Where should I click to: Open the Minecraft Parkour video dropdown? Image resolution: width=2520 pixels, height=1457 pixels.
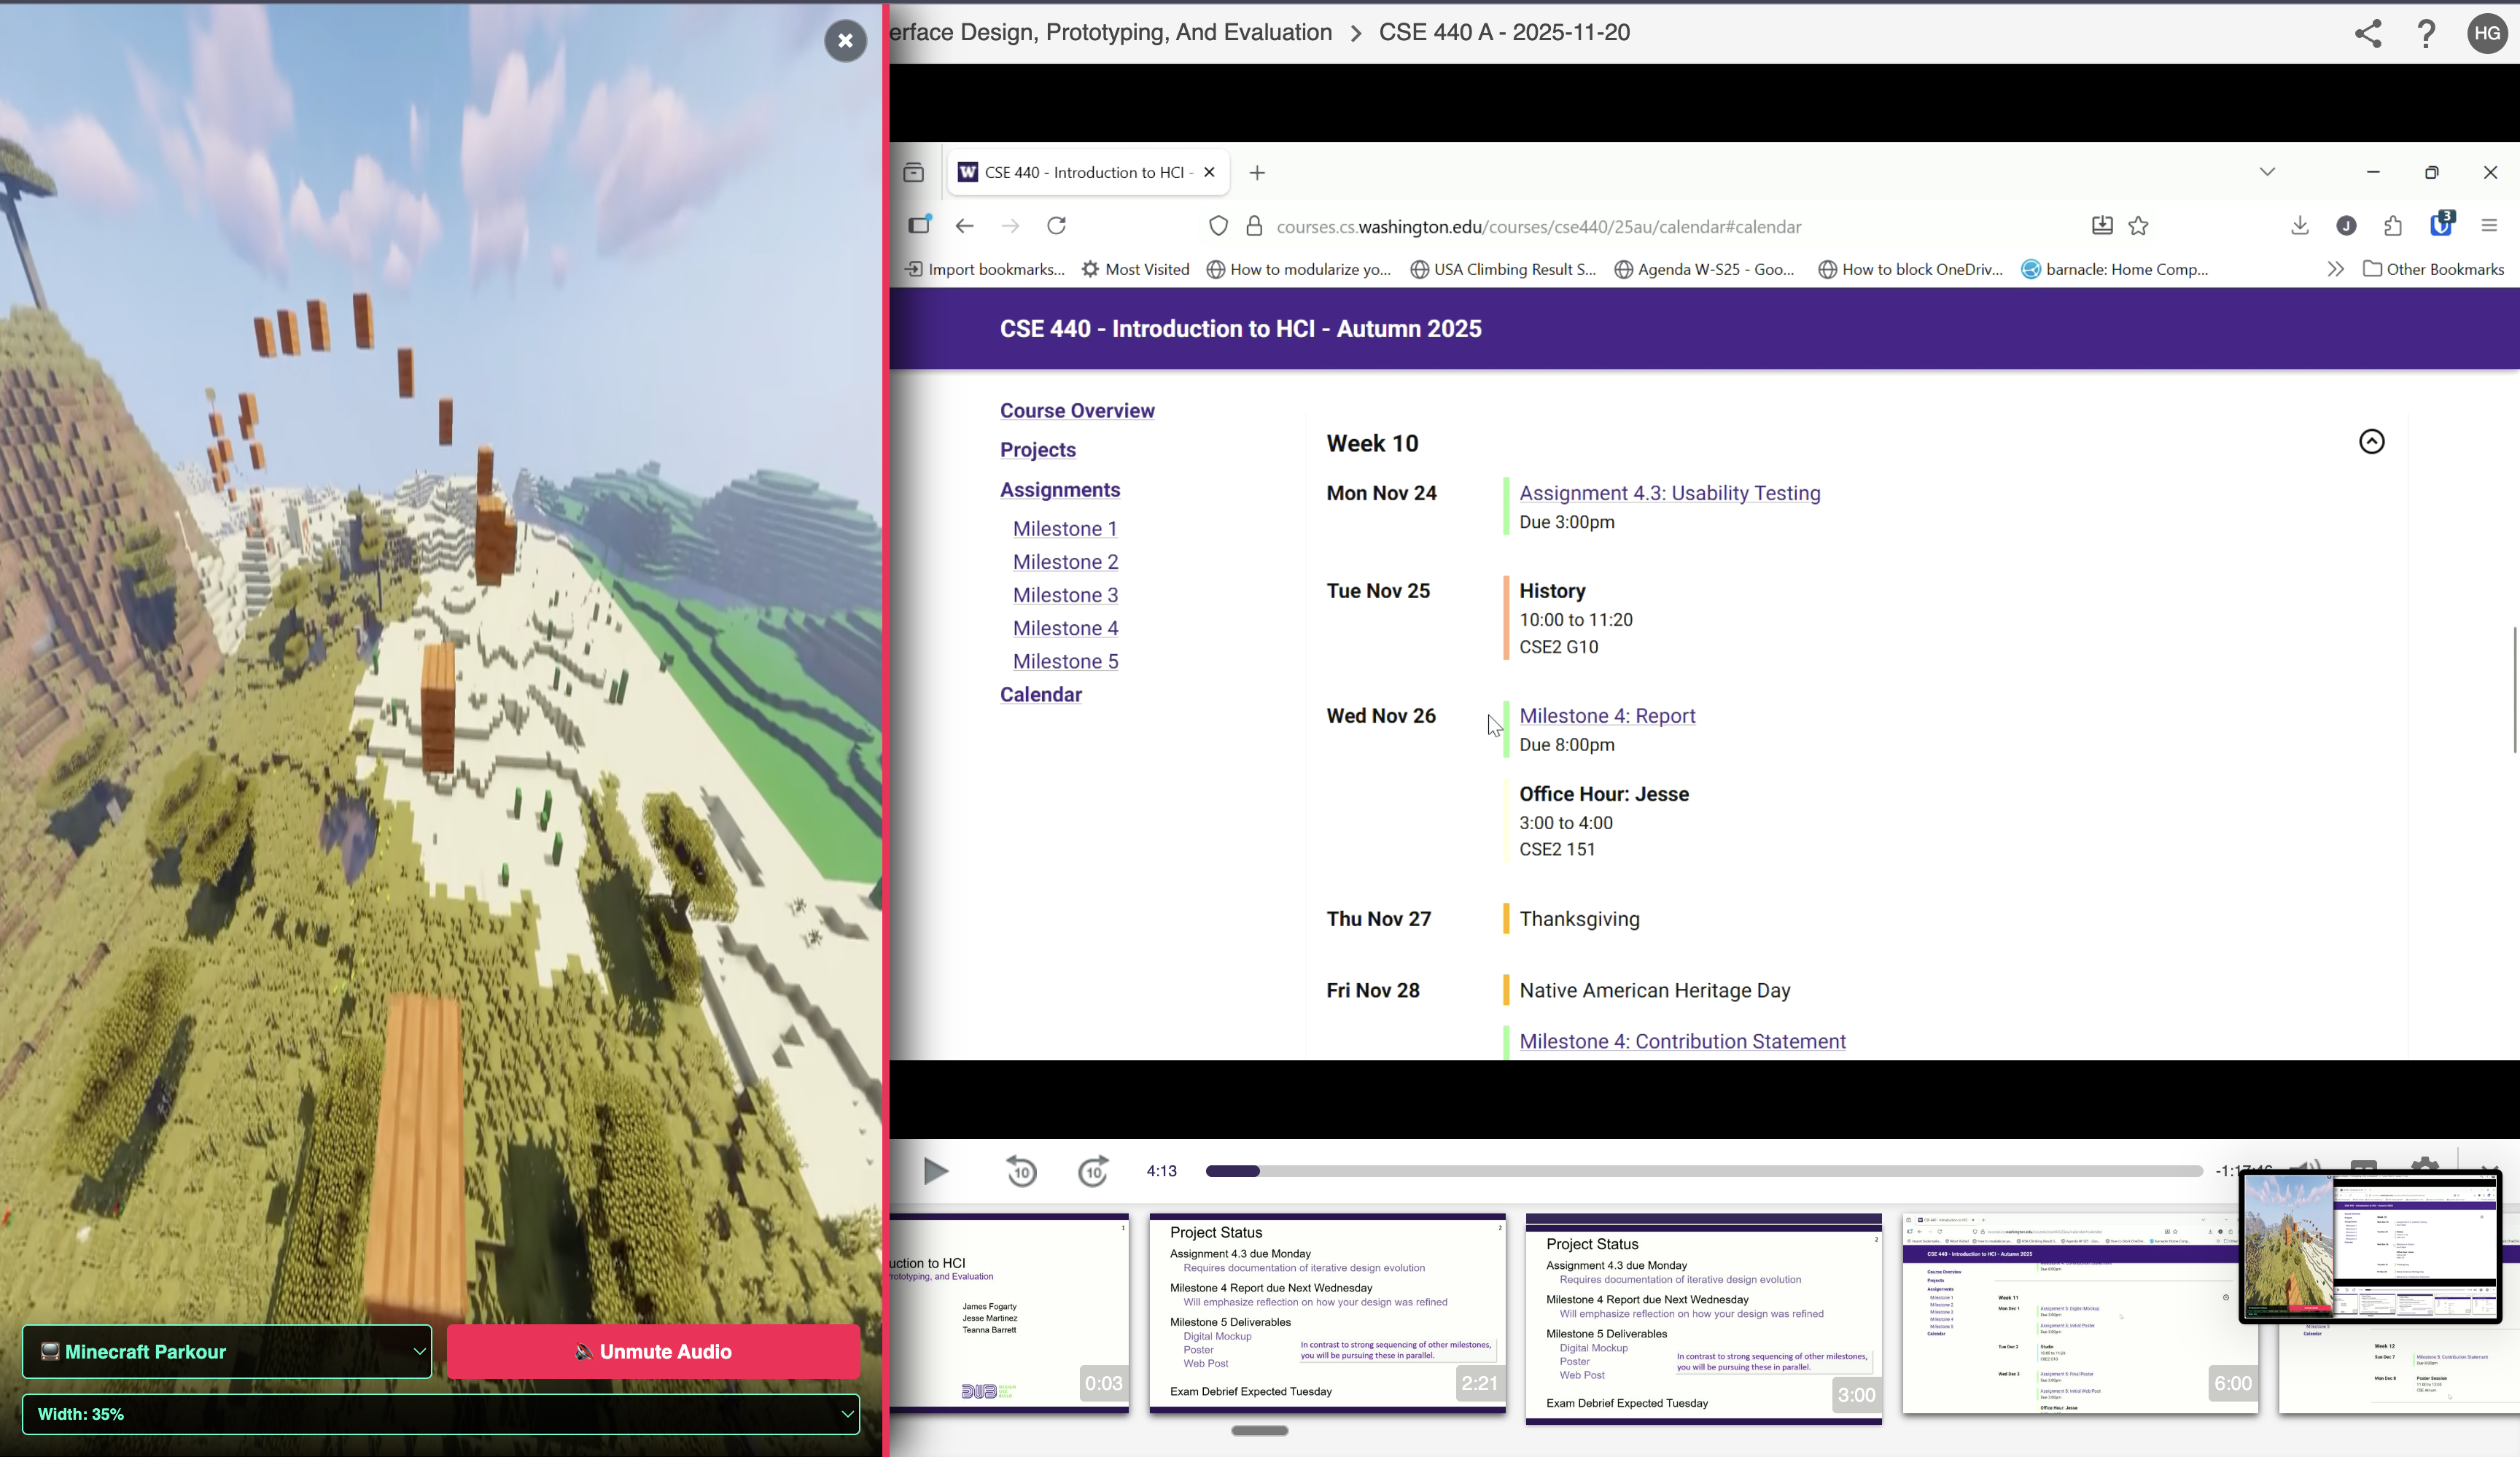(x=227, y=1351)
